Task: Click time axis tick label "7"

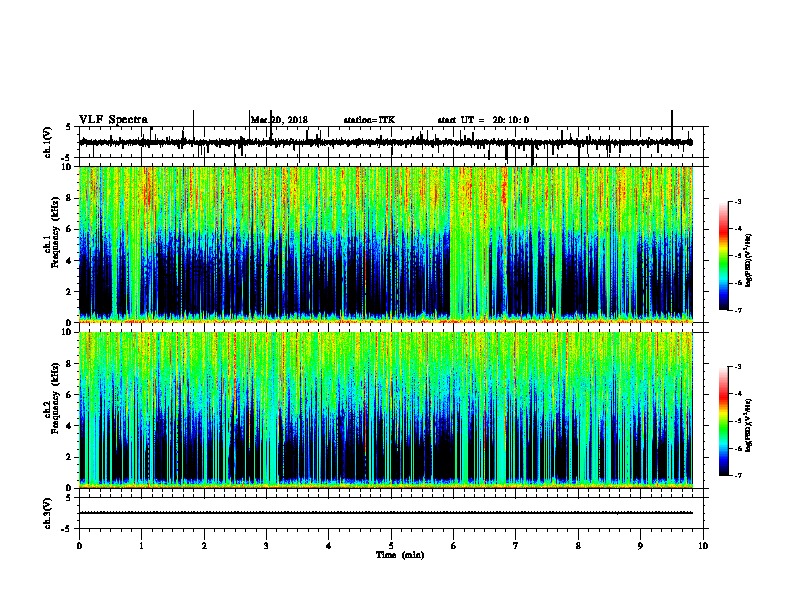Action: pos(516,546)
